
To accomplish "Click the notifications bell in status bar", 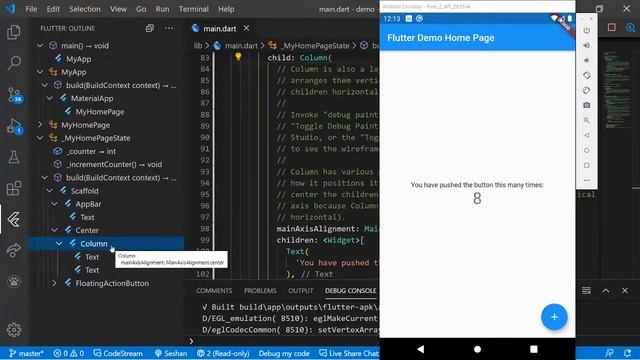I will pyautogui.click(x=627, y=353).
